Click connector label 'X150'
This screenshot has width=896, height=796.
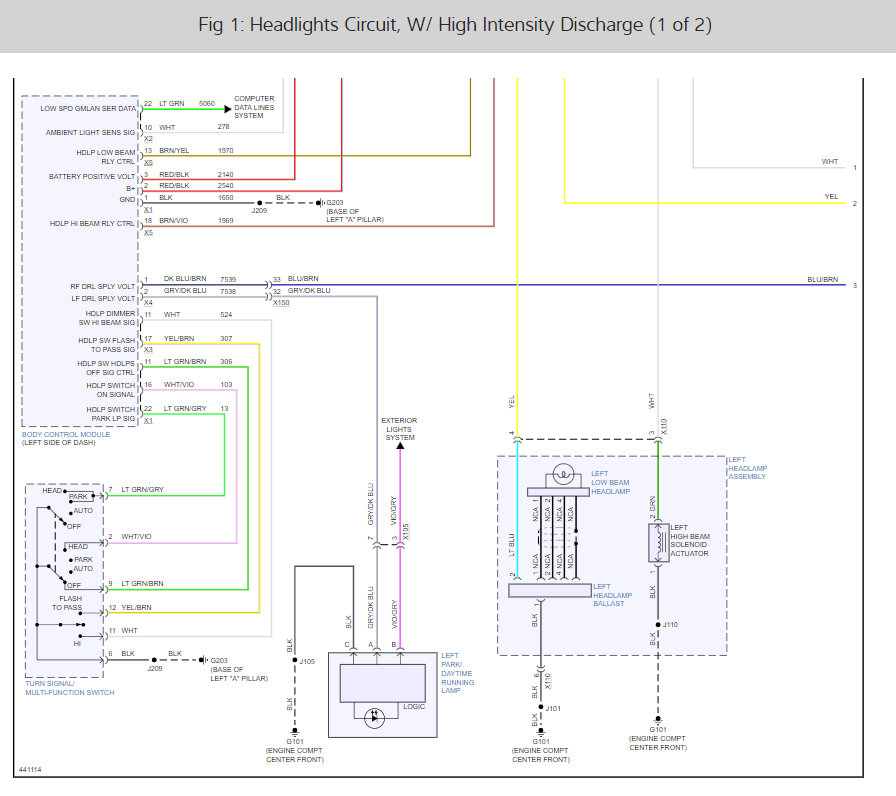coord(281,302)
